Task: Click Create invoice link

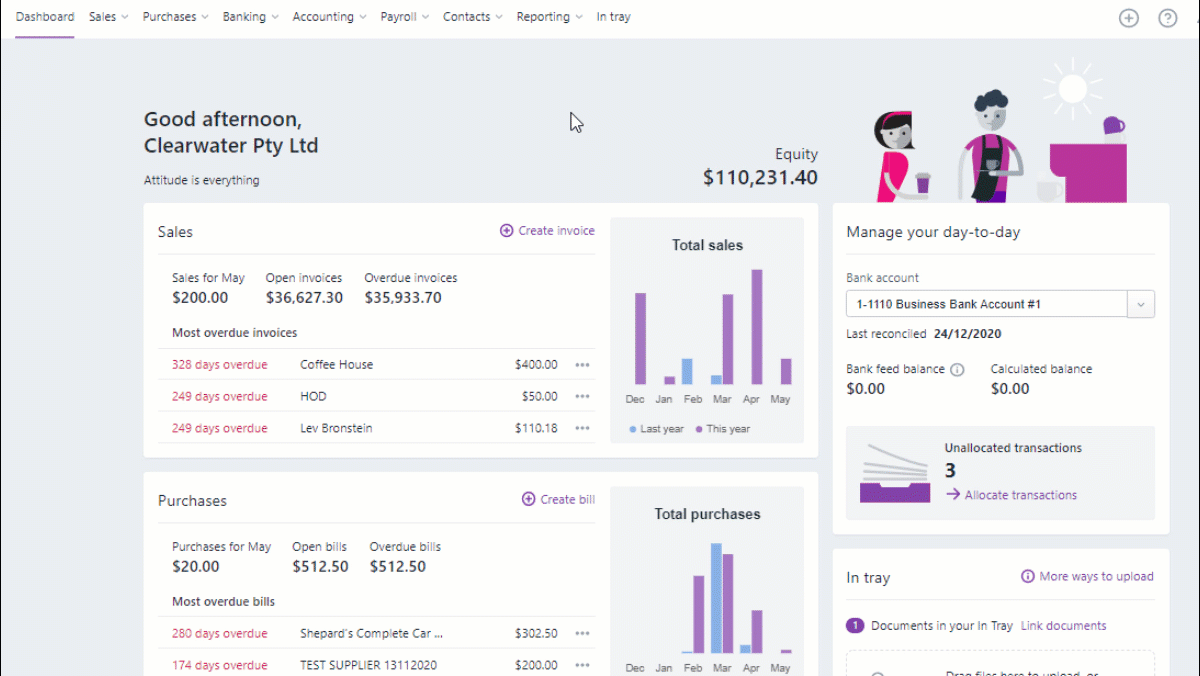Action: 547,231
